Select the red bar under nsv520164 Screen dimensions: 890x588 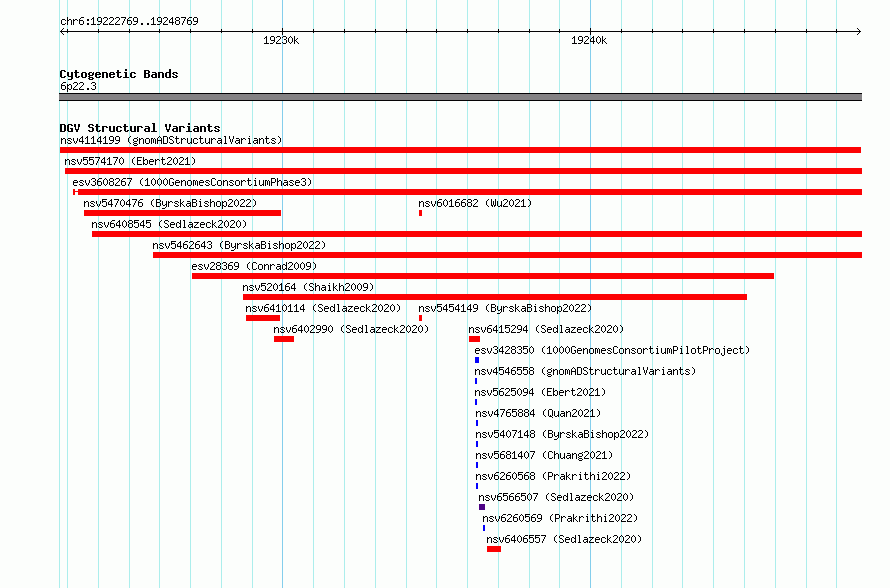point(495,297)
